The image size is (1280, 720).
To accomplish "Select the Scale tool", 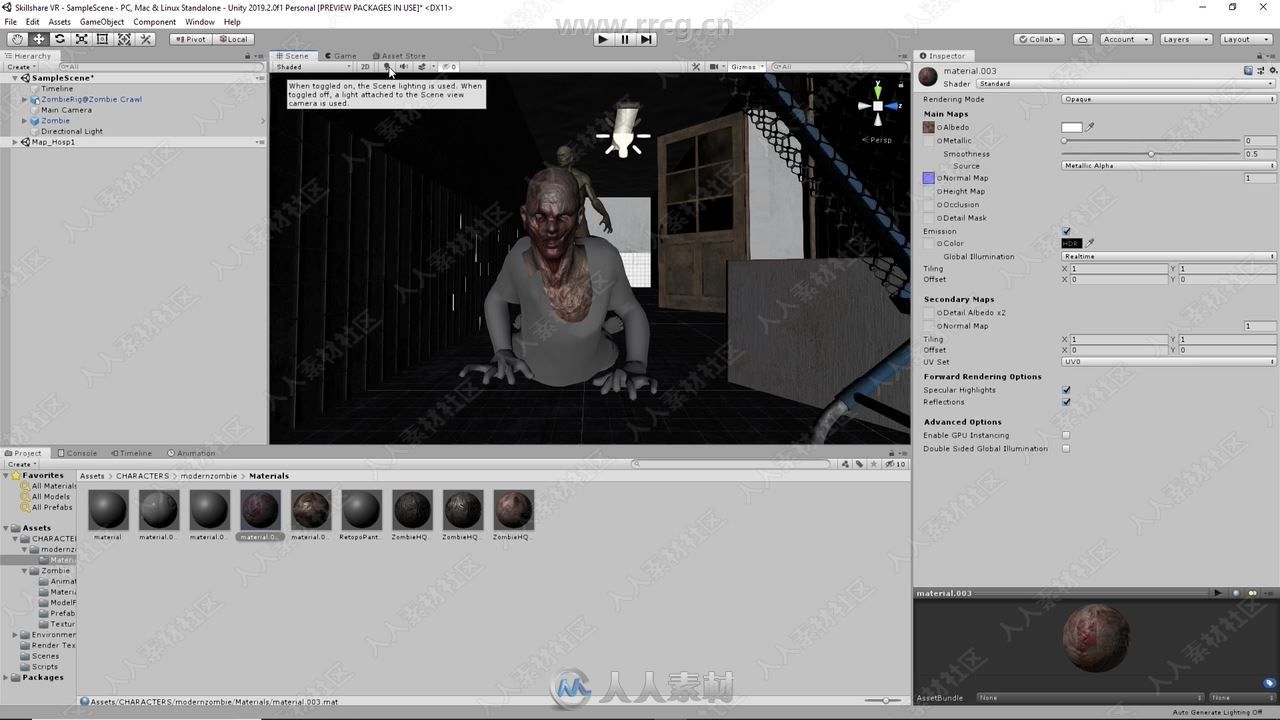I will [81, 39].
